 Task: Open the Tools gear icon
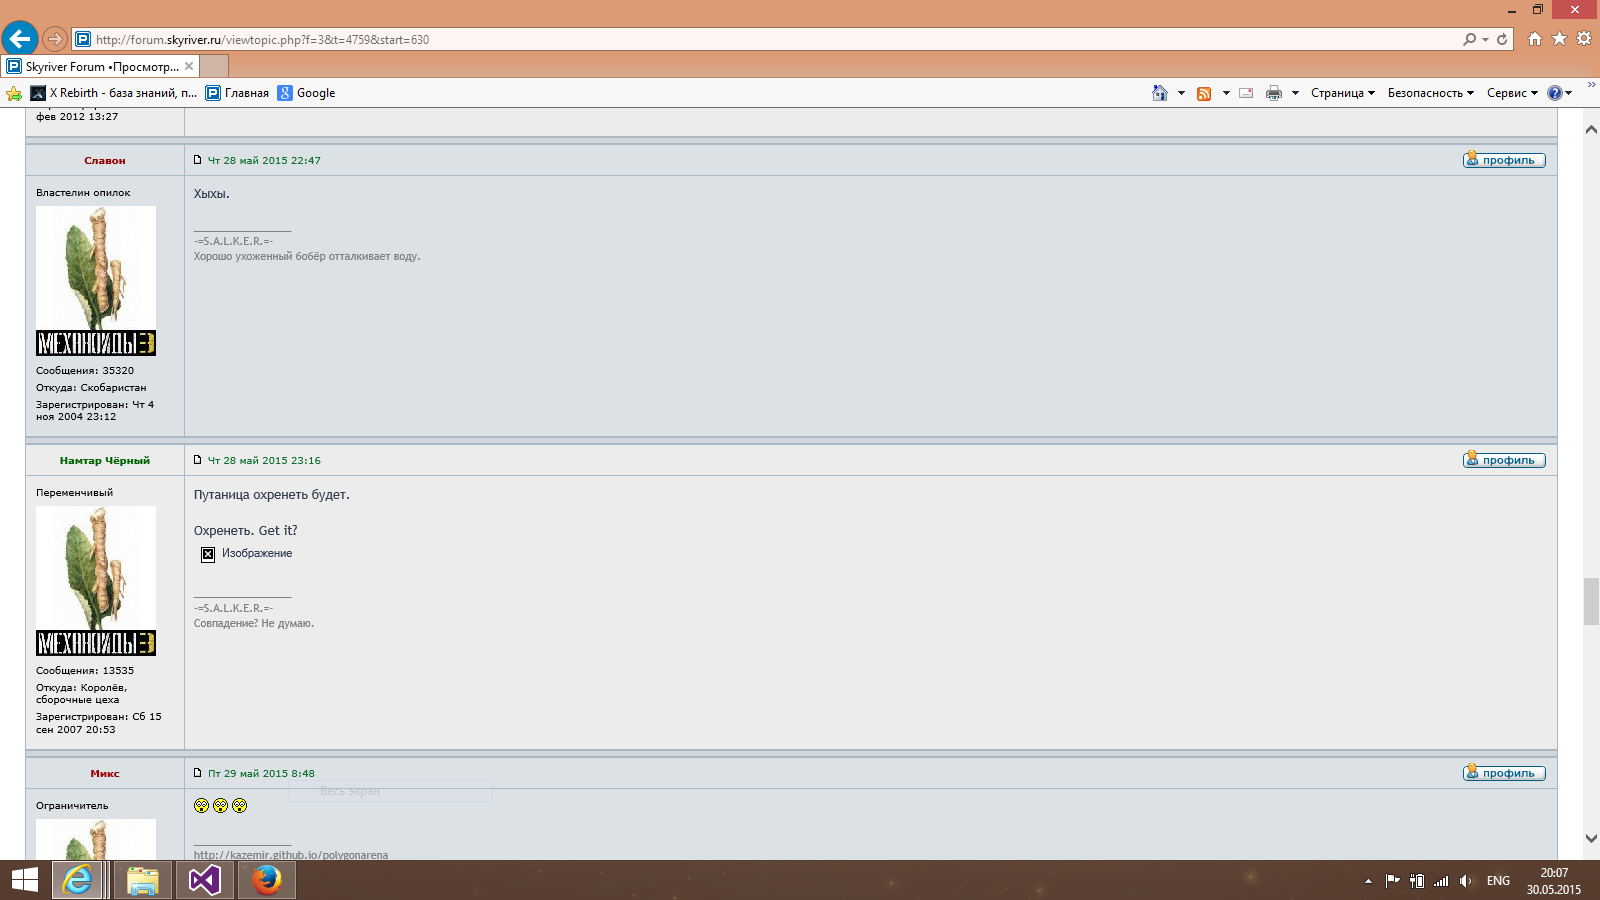pyautogui.click(x=1584, y=38)
